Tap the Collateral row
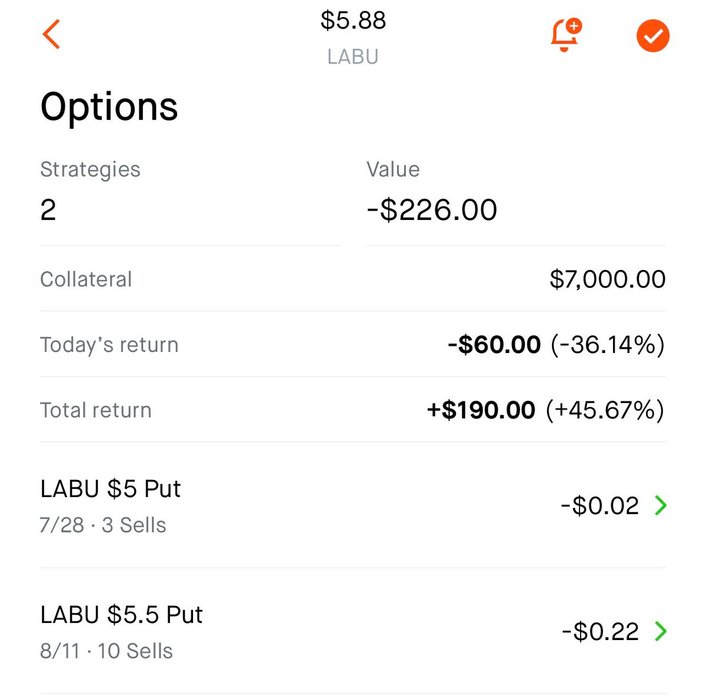This screenshot has width=706, height=700. pyautogui.click(x=353, y=279)
